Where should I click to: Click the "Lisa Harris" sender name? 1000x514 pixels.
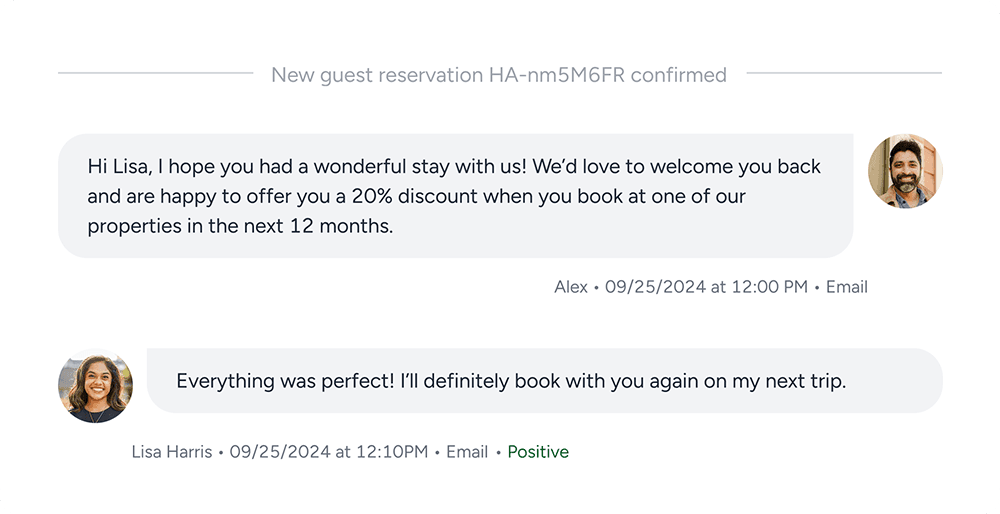pos(172,452)
